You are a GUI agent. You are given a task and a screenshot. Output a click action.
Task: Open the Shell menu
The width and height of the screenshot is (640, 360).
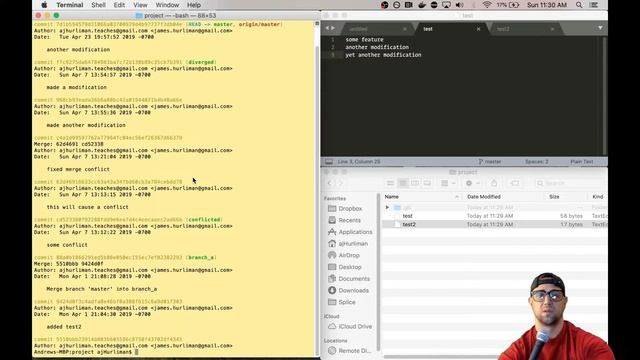coord(98,5)
